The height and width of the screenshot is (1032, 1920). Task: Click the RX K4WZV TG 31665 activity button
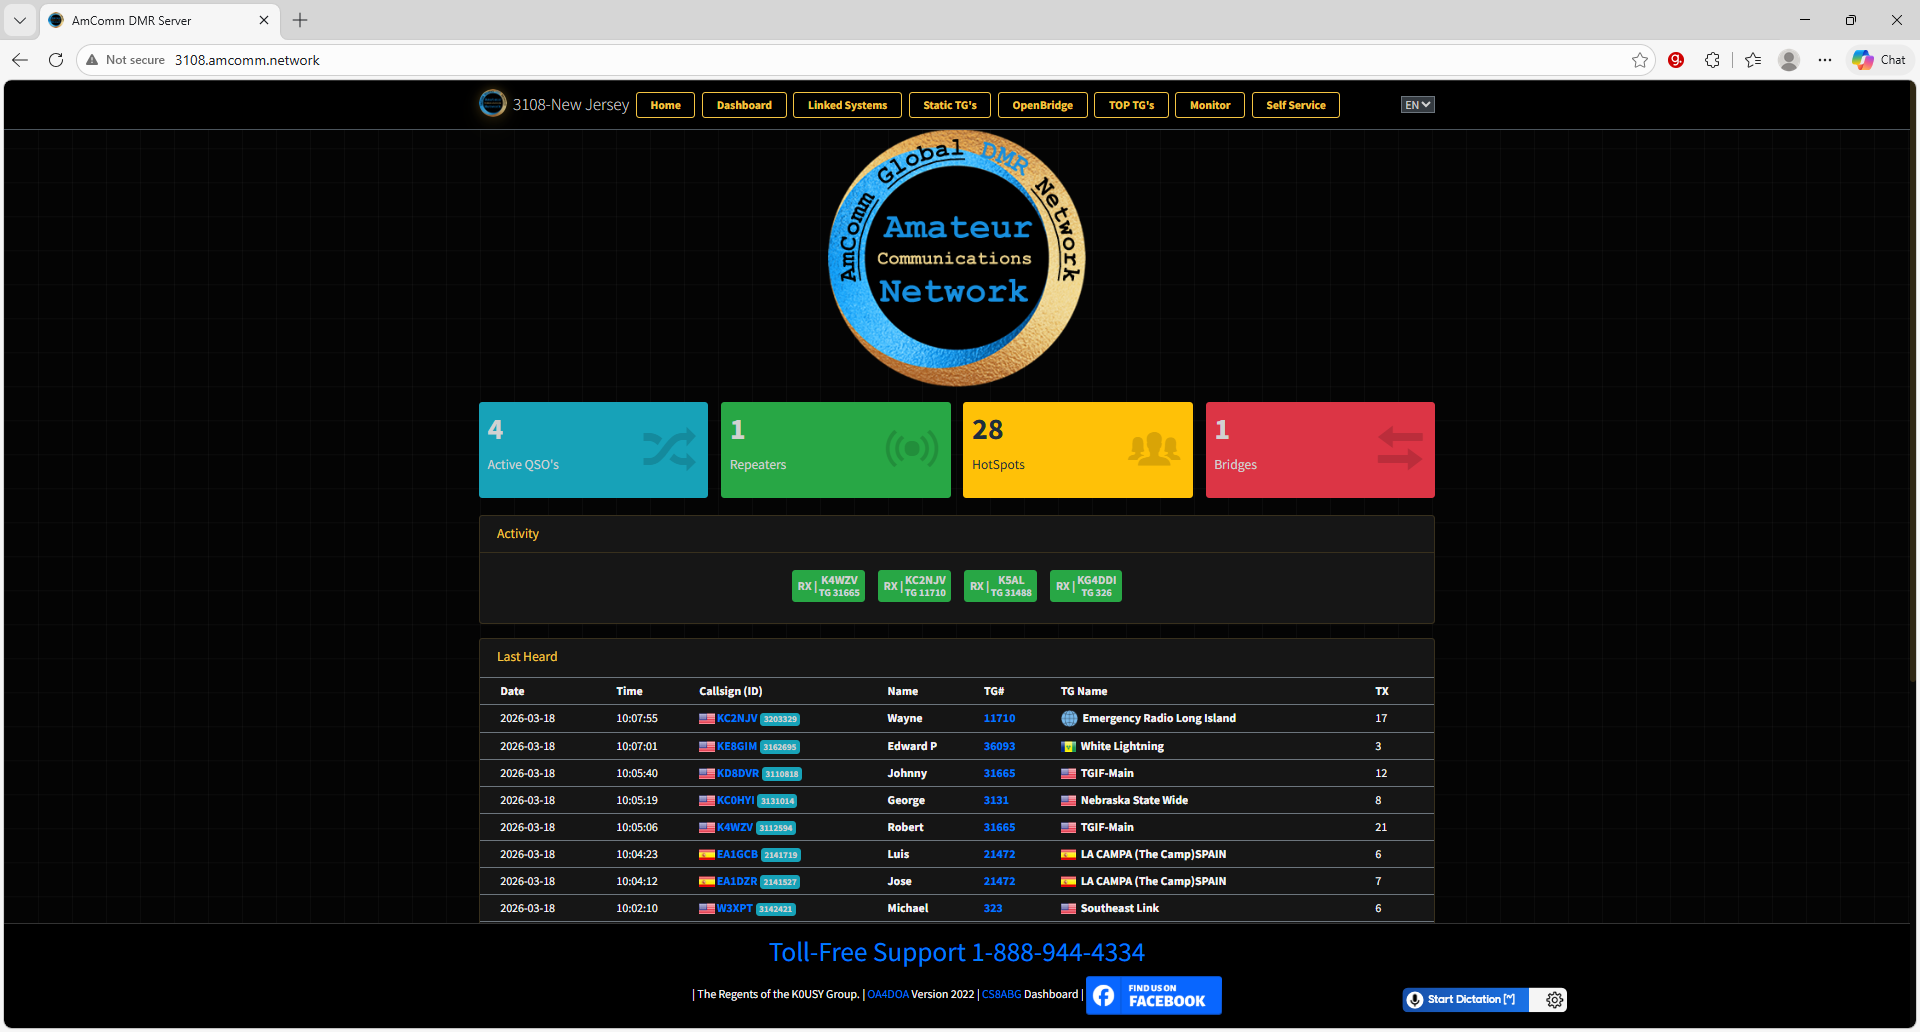tap(828, 585)
